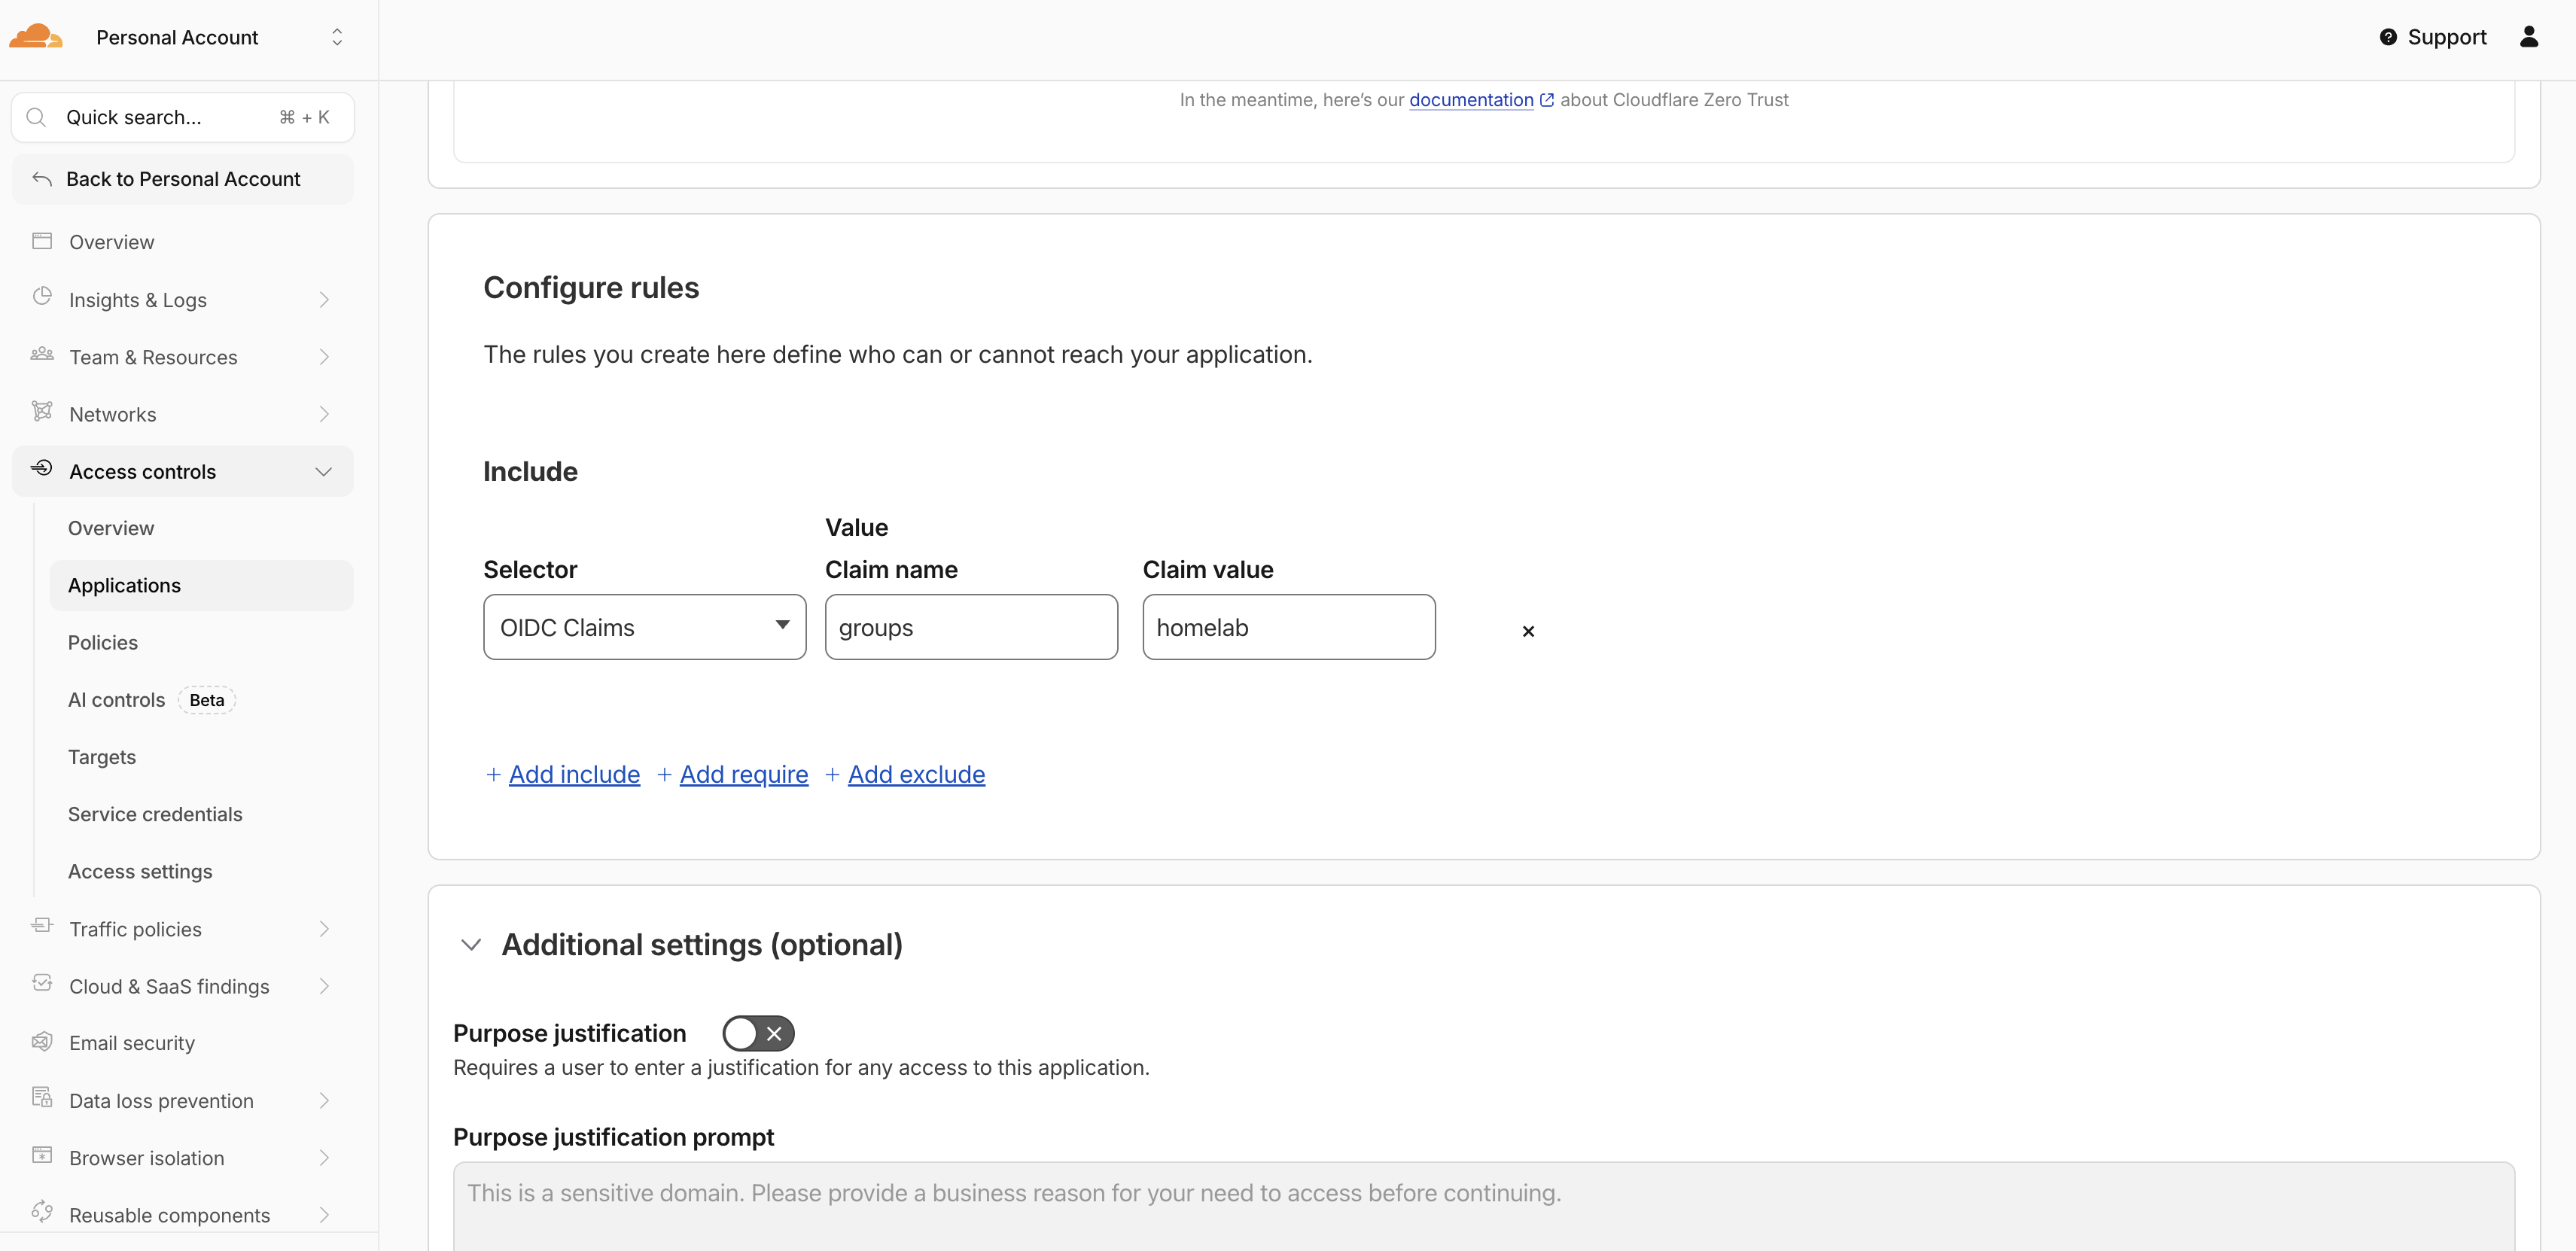Click the Add exclude link
Screen dimensions: 2576x1251
(916, 774)
